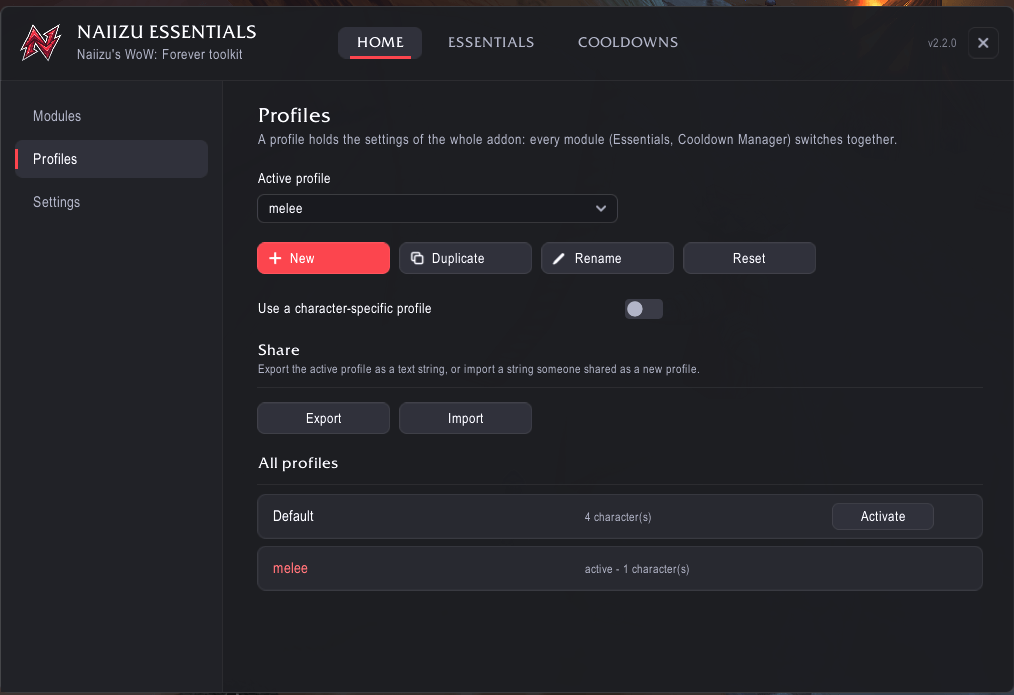Click 'Naiizu's WoW: Forever toolkit' subtitle
Screen dimensions: 1014x695
[160, 54]
